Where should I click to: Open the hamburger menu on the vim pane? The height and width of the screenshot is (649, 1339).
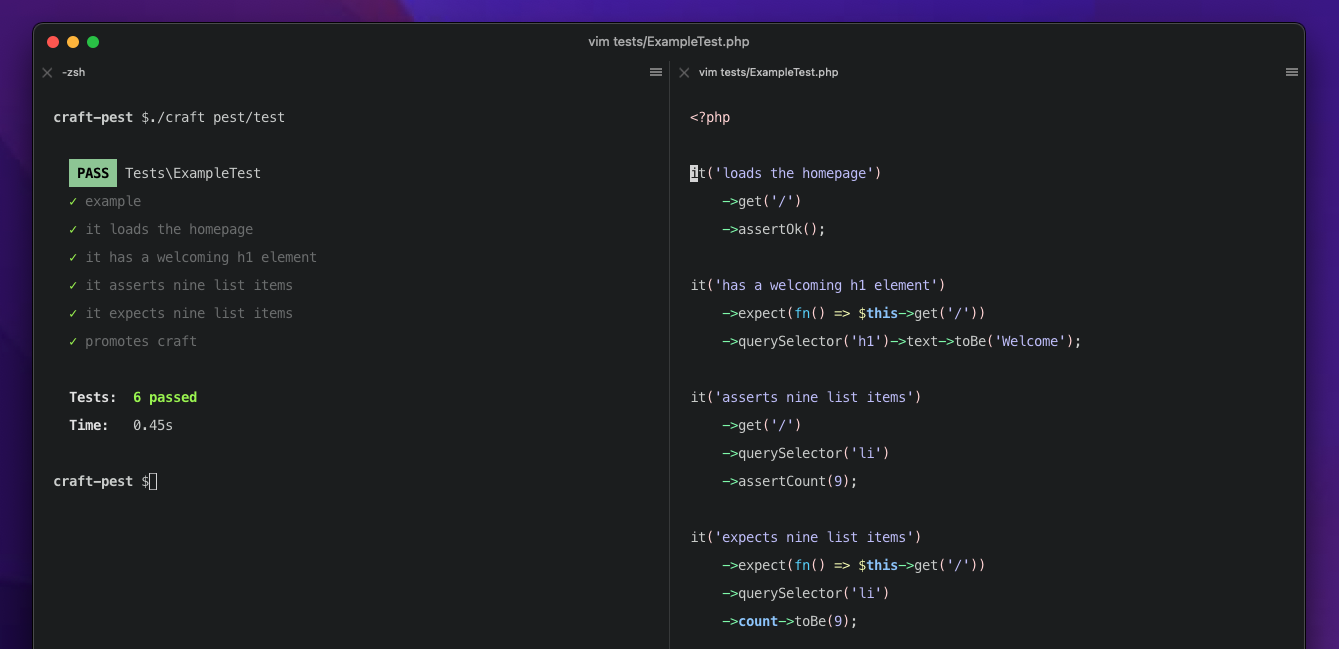tap(1292, 72)
